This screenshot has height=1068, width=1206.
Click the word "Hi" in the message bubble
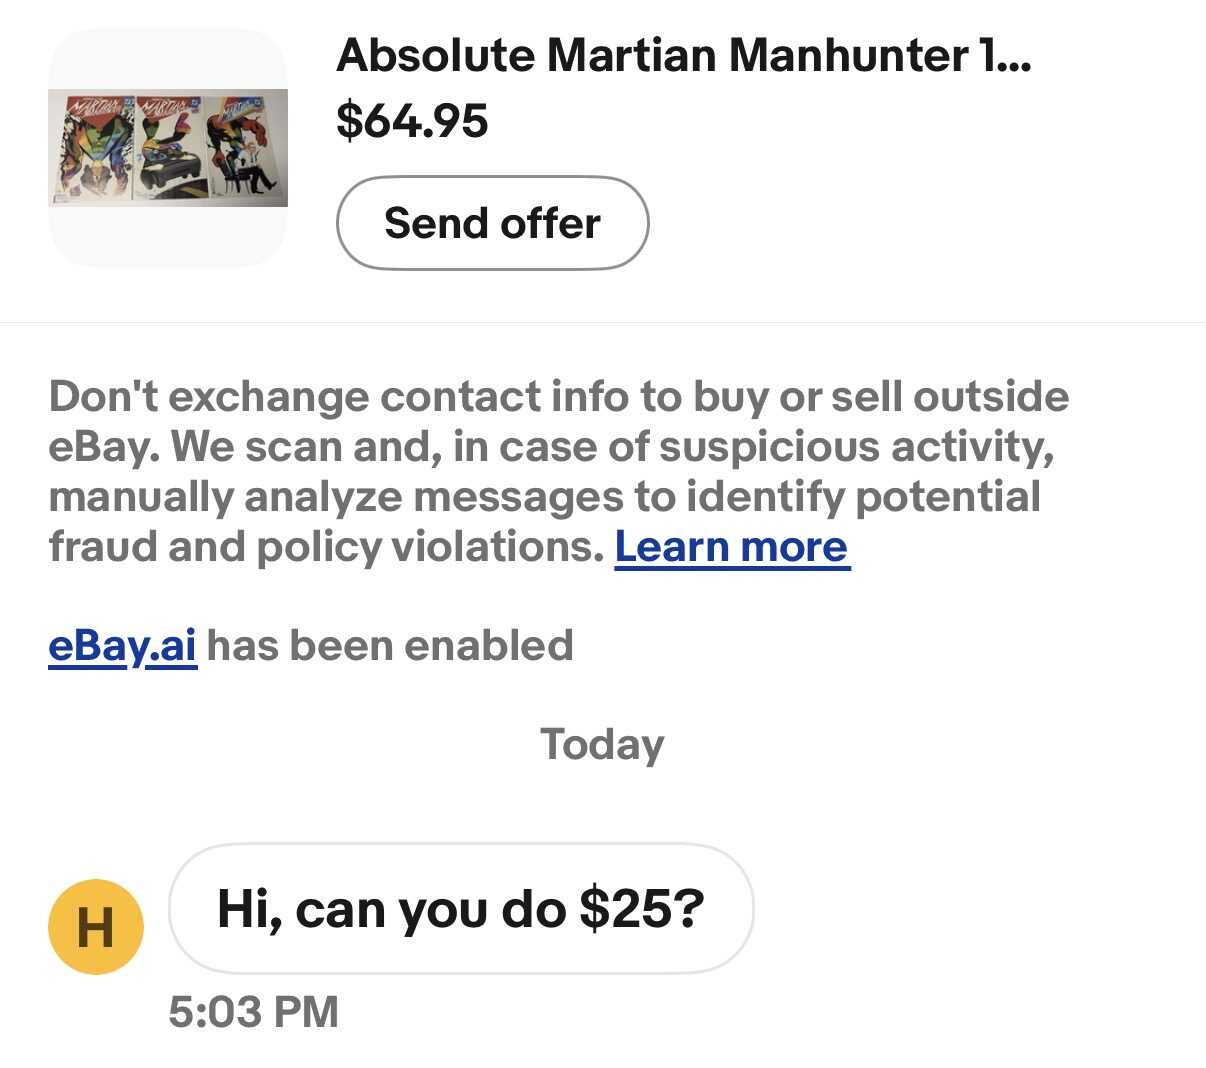[x=245, y=908]
